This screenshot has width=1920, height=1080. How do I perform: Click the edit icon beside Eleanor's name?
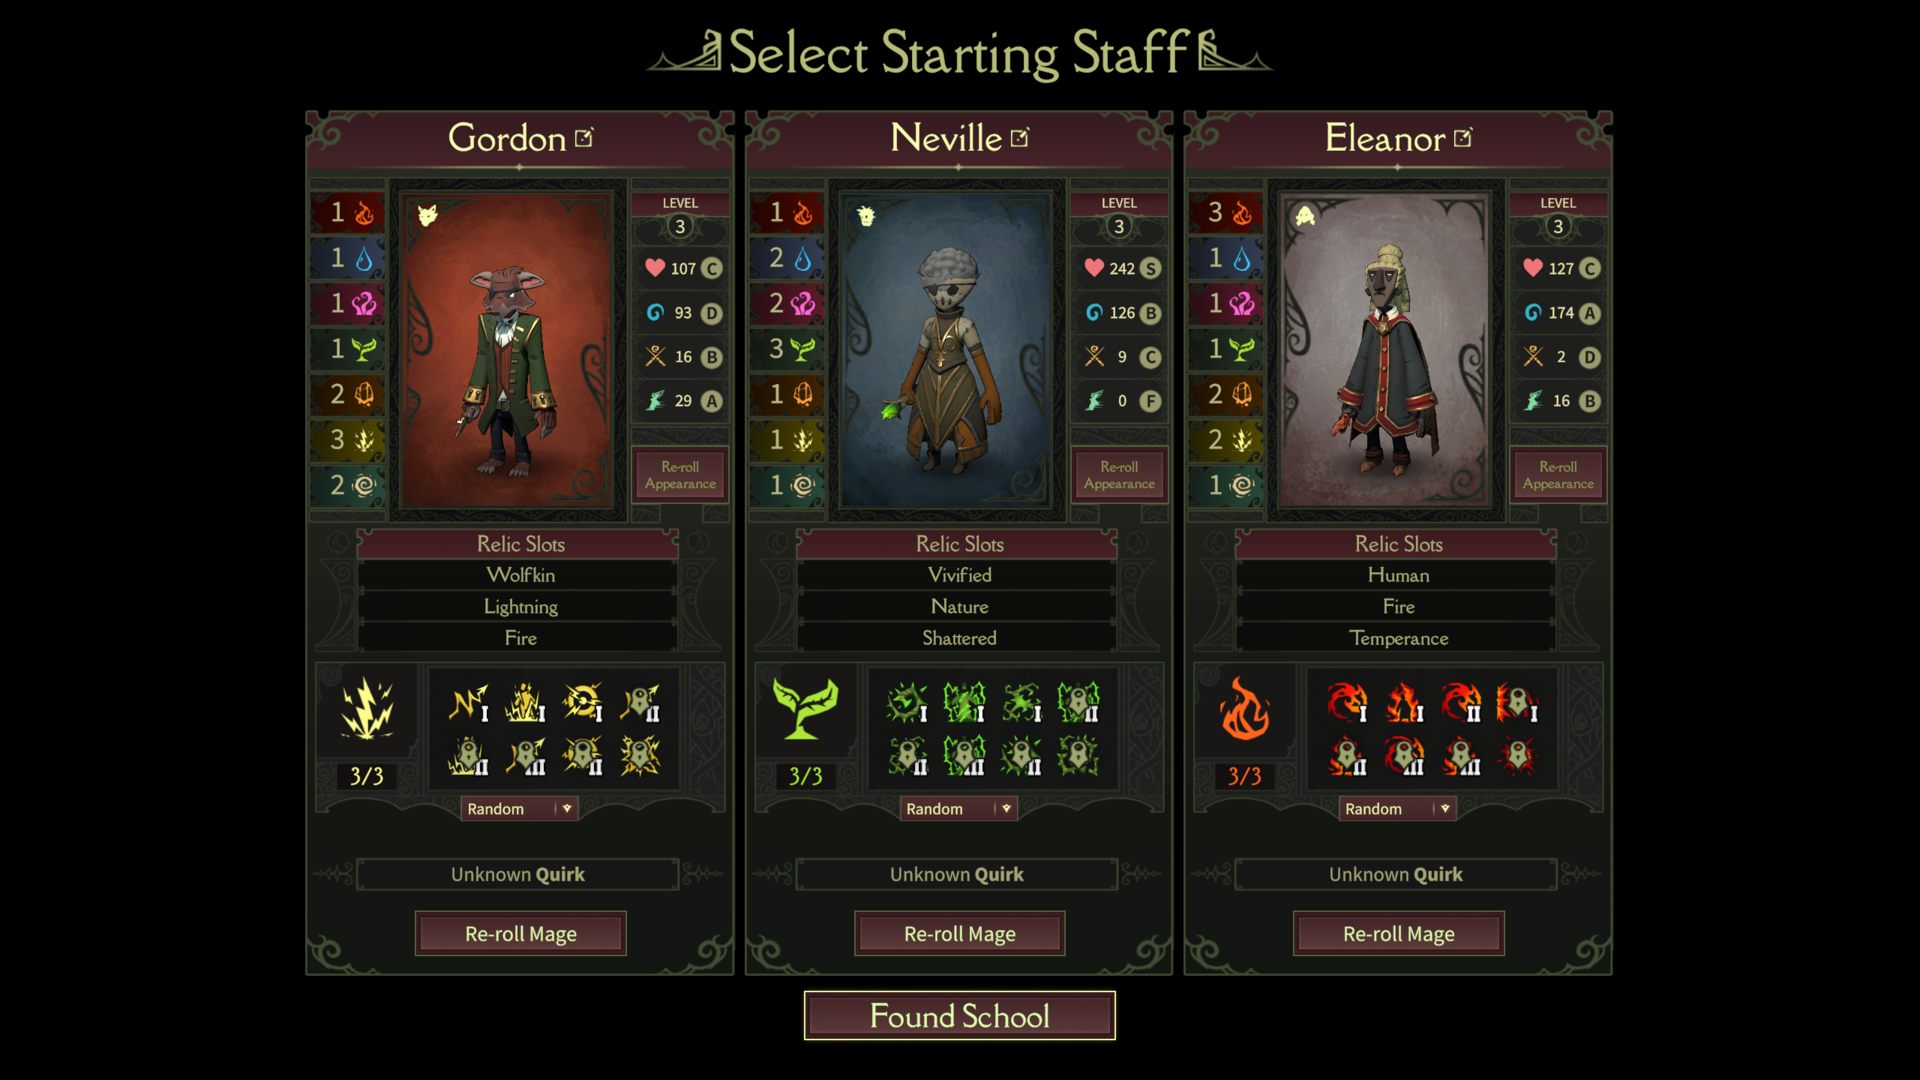click(1463, 138)
